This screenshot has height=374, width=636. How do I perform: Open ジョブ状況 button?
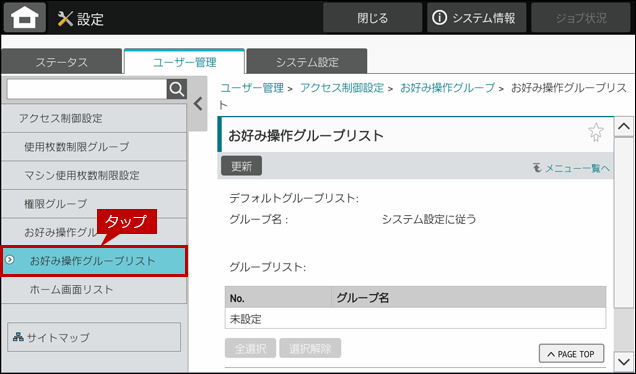[x=581, y=18]
